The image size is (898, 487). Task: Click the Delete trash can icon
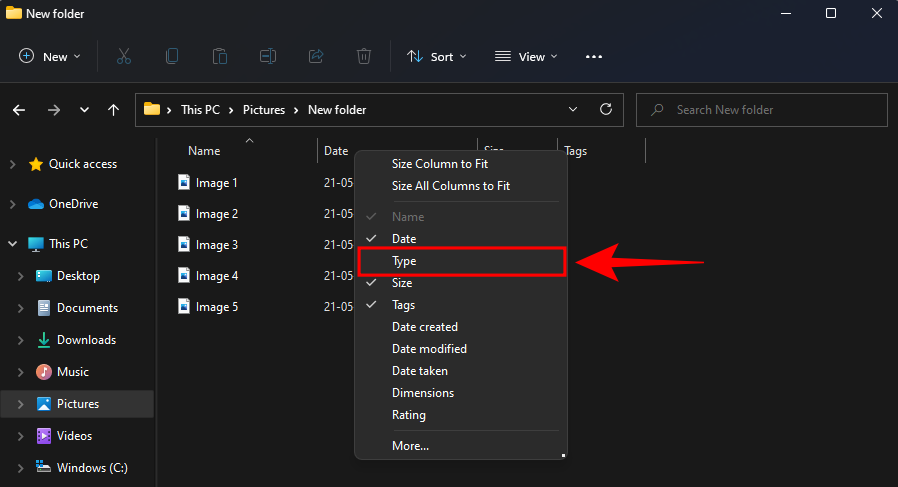365,57
